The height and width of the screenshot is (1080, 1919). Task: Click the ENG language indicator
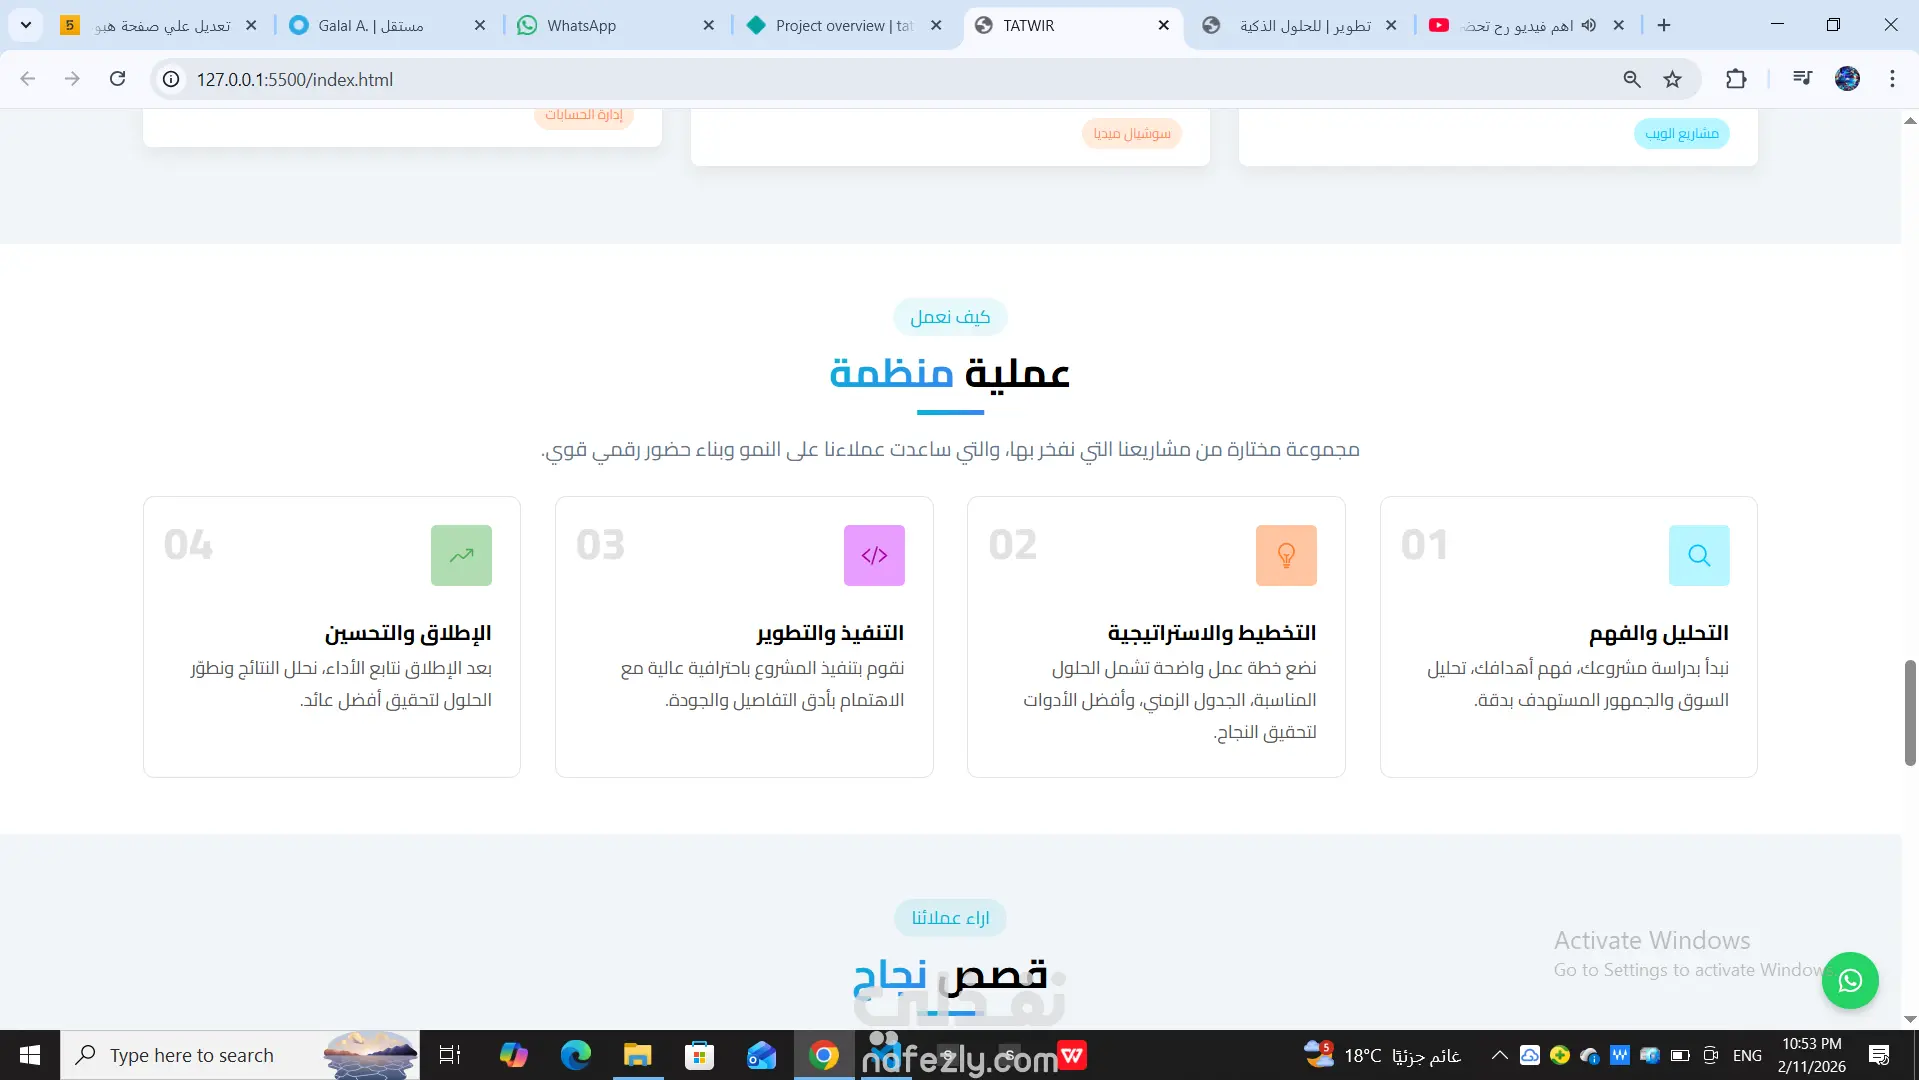(x=1747, y=1055)
